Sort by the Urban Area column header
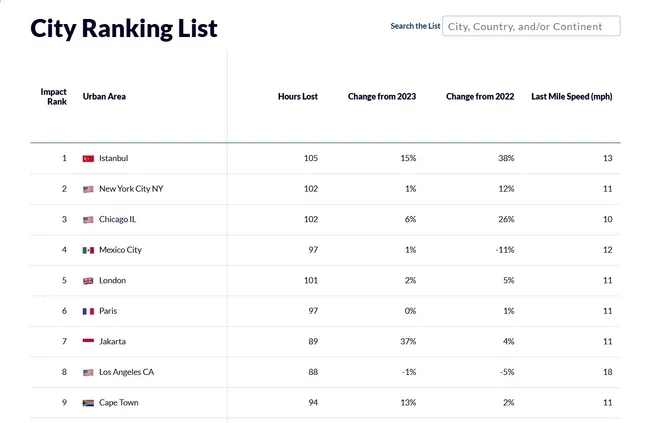Viewport: 650px width, 423px height. 104,97
